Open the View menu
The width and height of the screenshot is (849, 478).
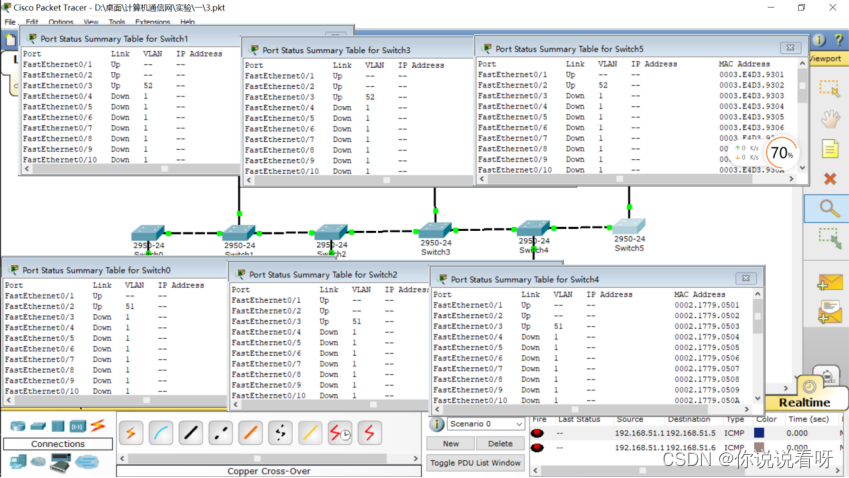click(x=91, y=22)
